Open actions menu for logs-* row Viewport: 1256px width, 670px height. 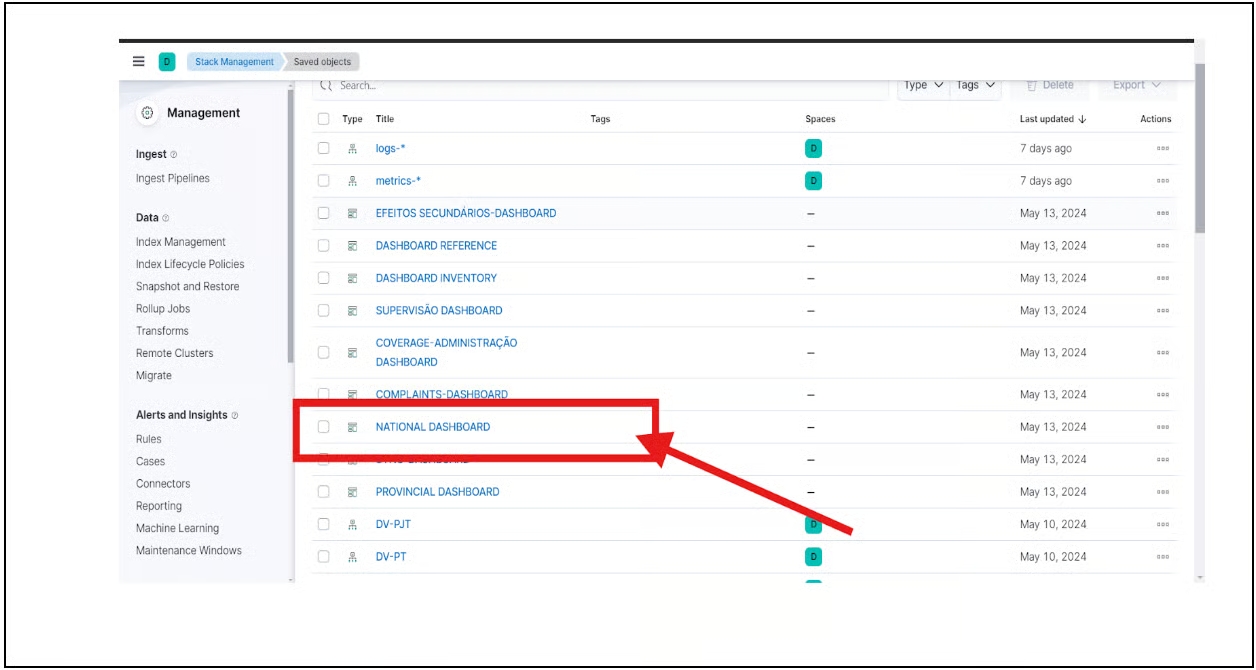tap(1162, 149)
